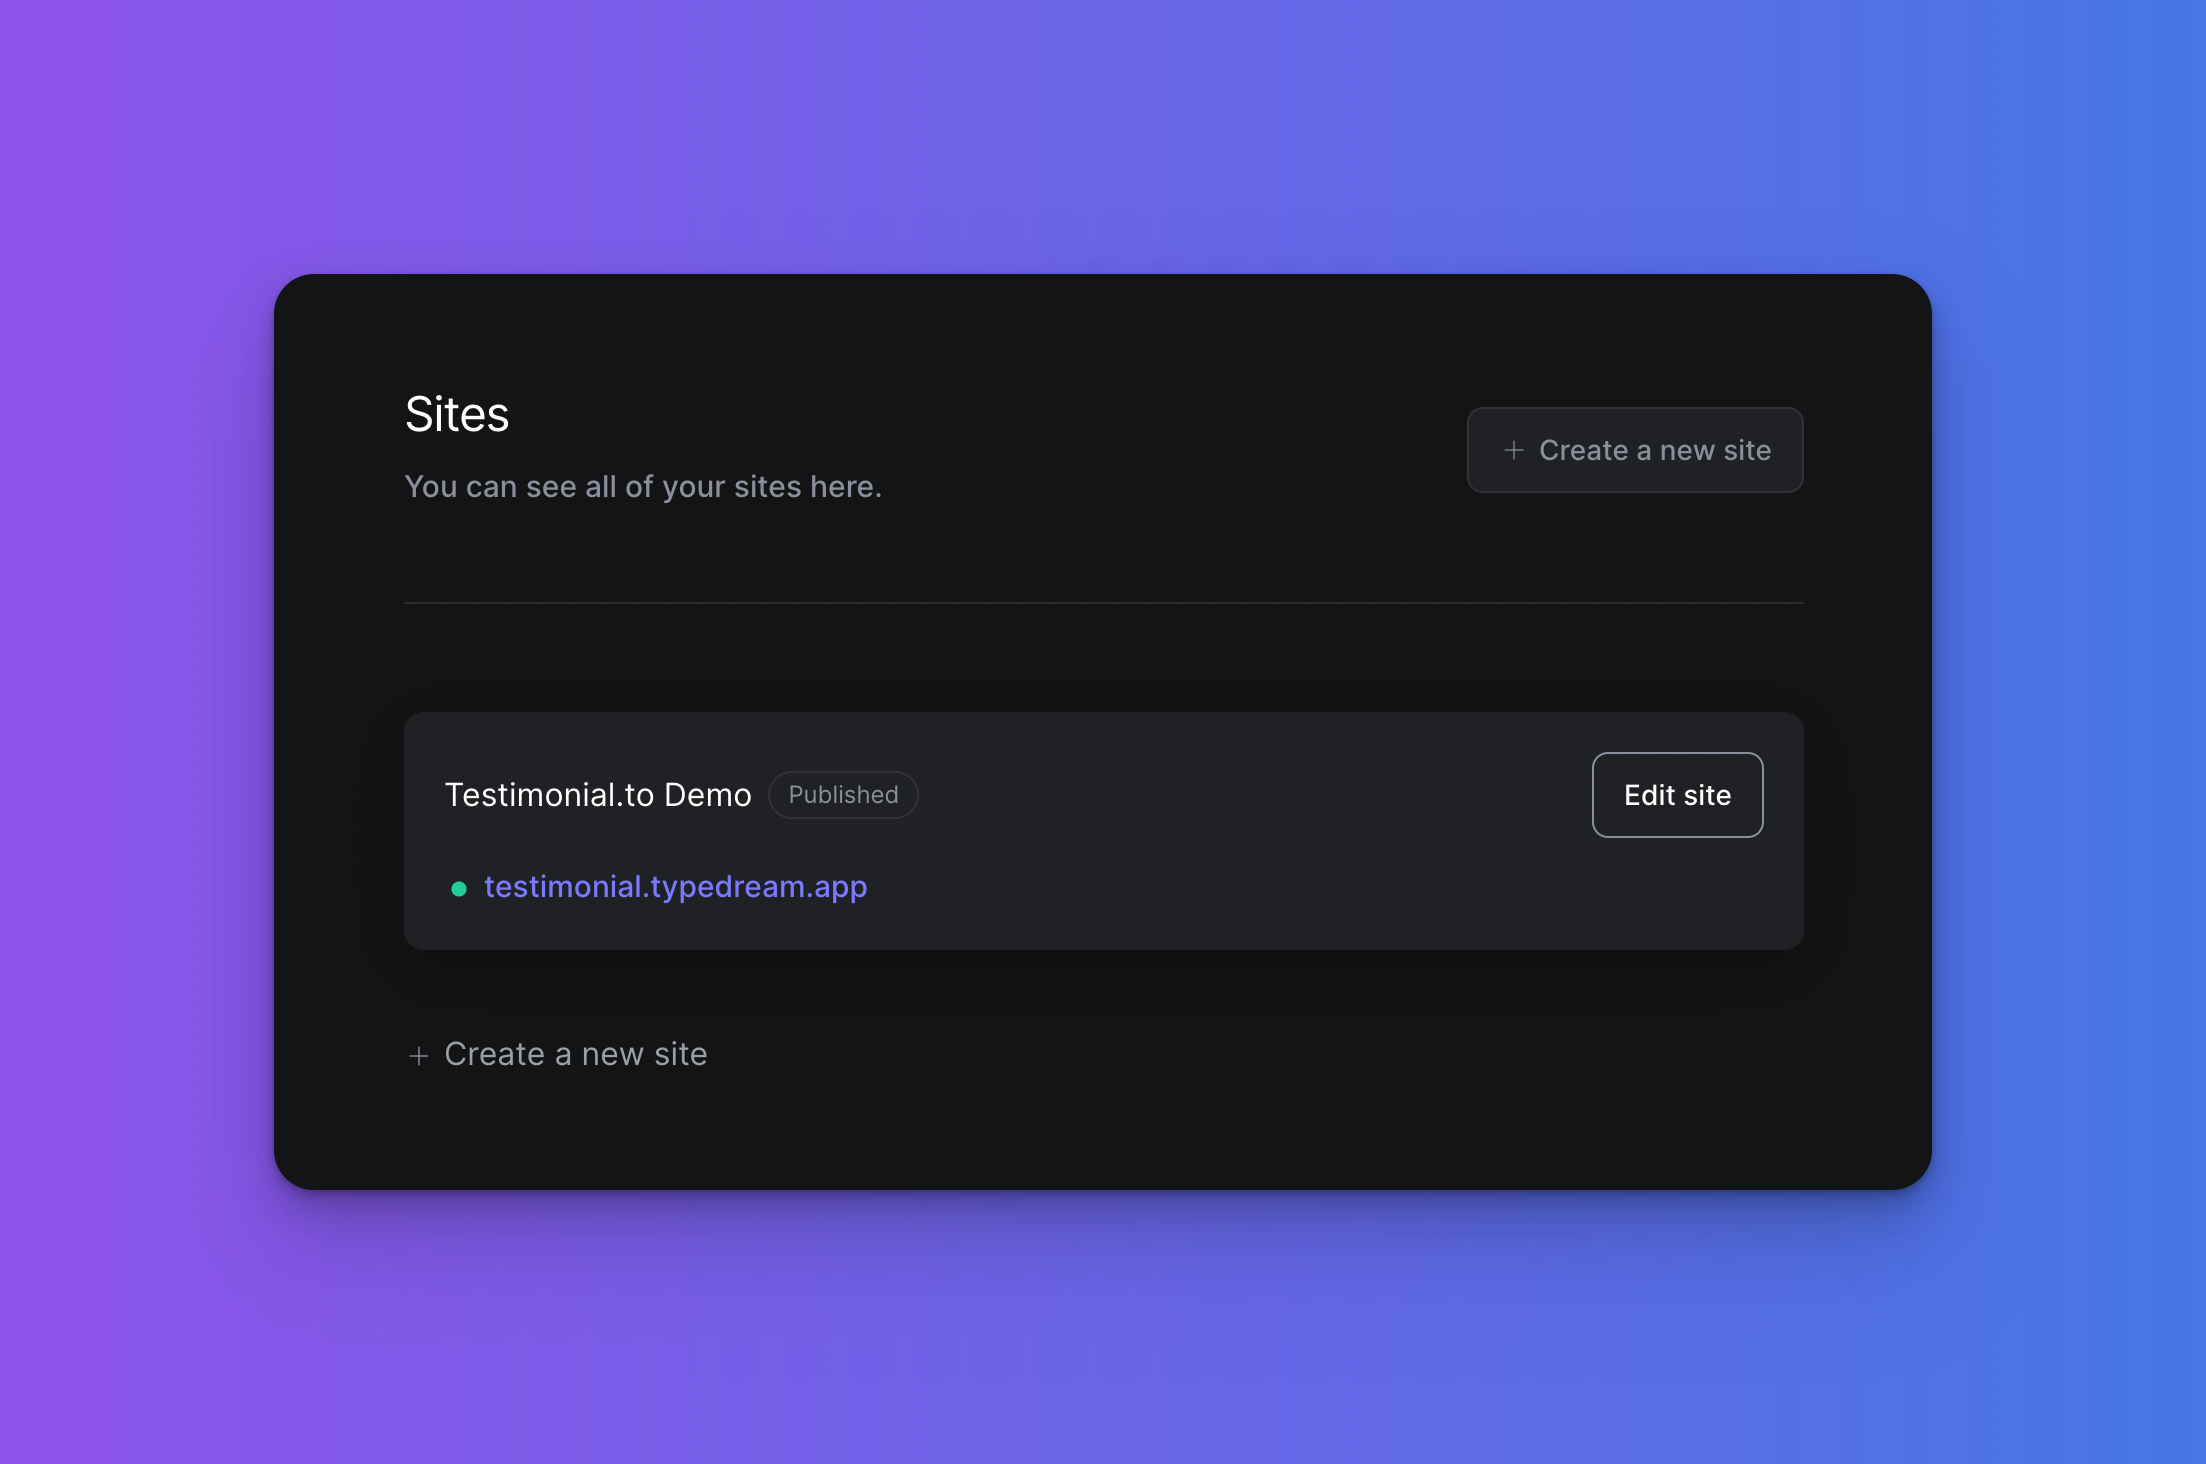Click 'new site' text in top-right button
Image resolution: width=2206 pixels, height=1464 pixels.
[x=1715, y=450]
